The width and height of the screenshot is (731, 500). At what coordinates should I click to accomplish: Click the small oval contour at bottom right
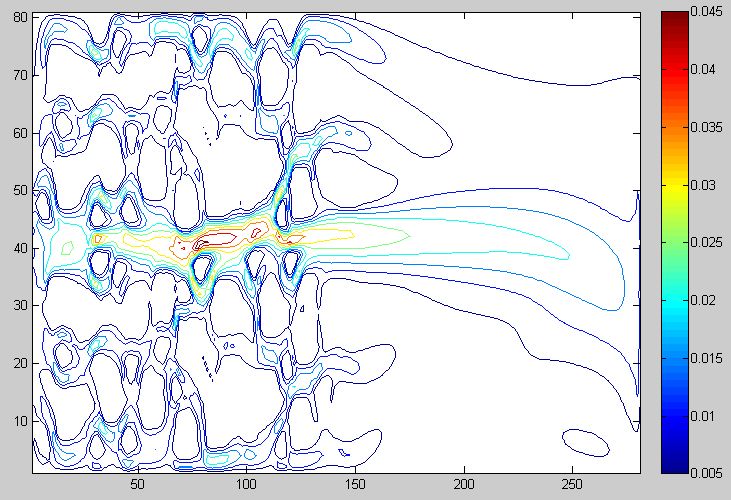585,440
